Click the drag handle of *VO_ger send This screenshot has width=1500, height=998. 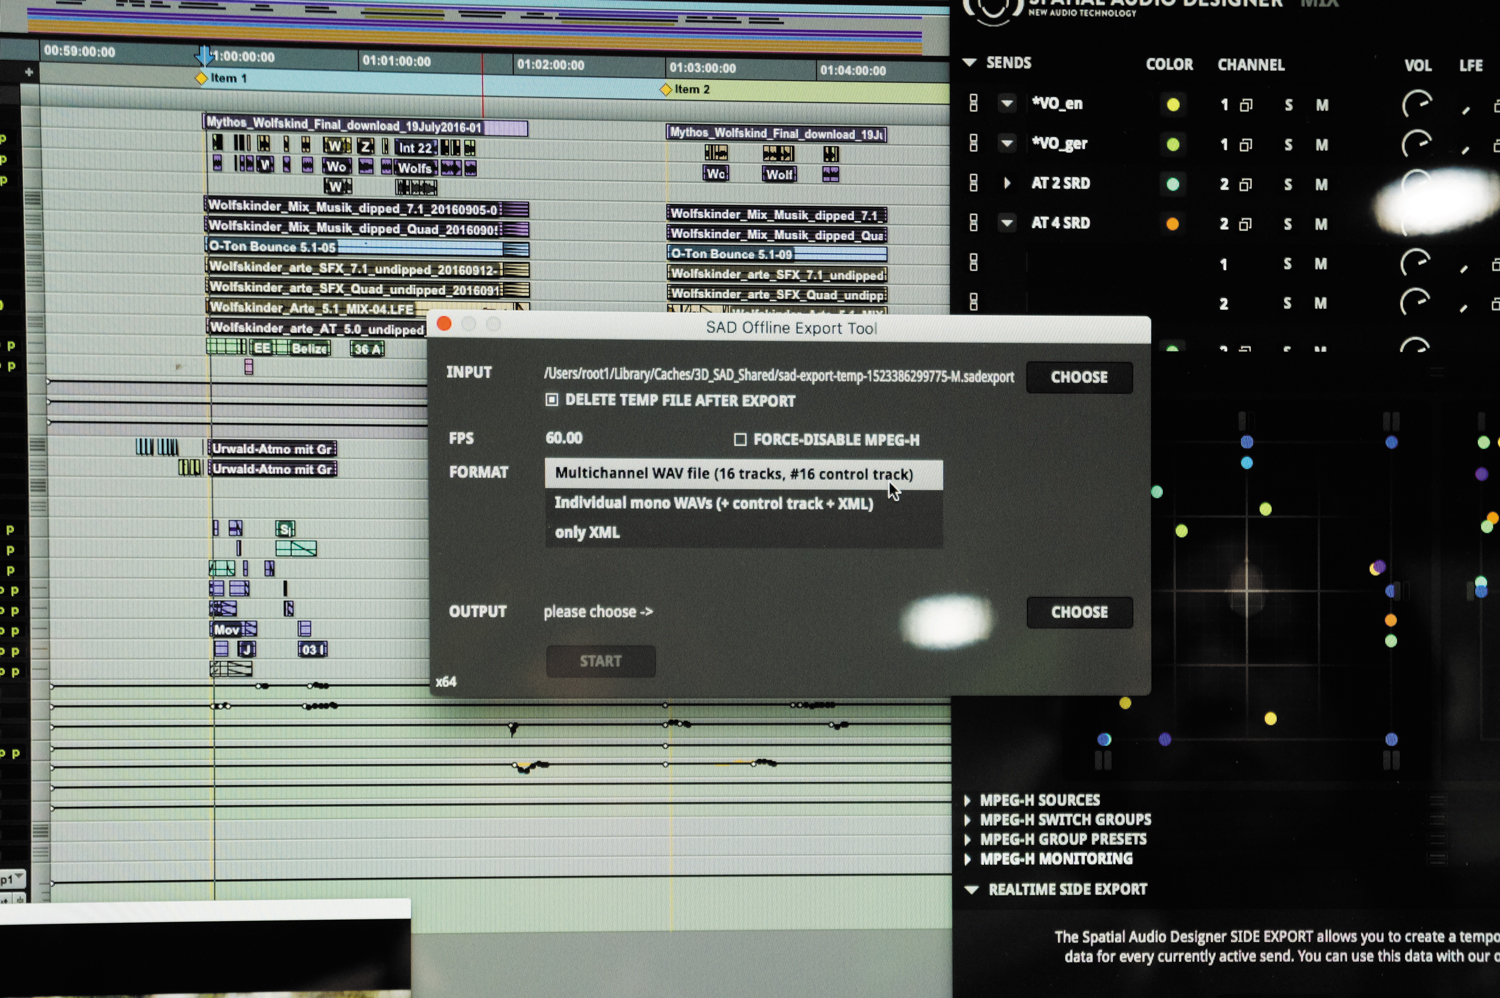coord(973,143)
